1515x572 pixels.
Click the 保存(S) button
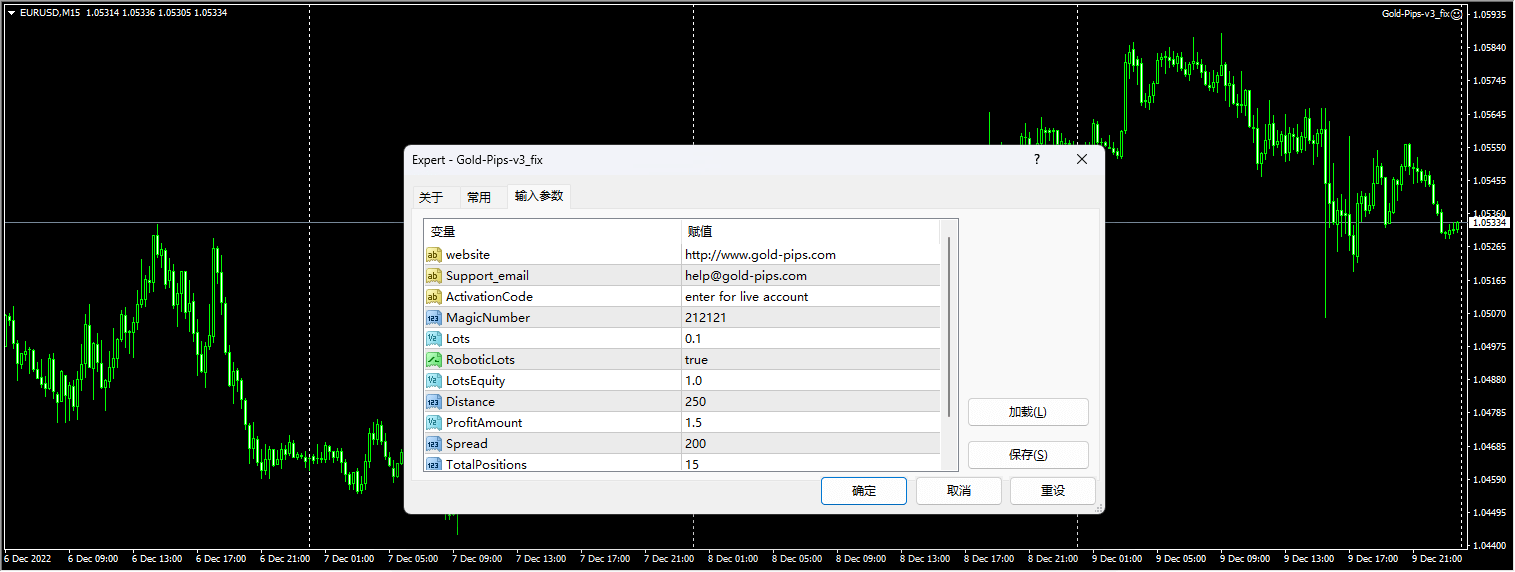pos(1028,455)
